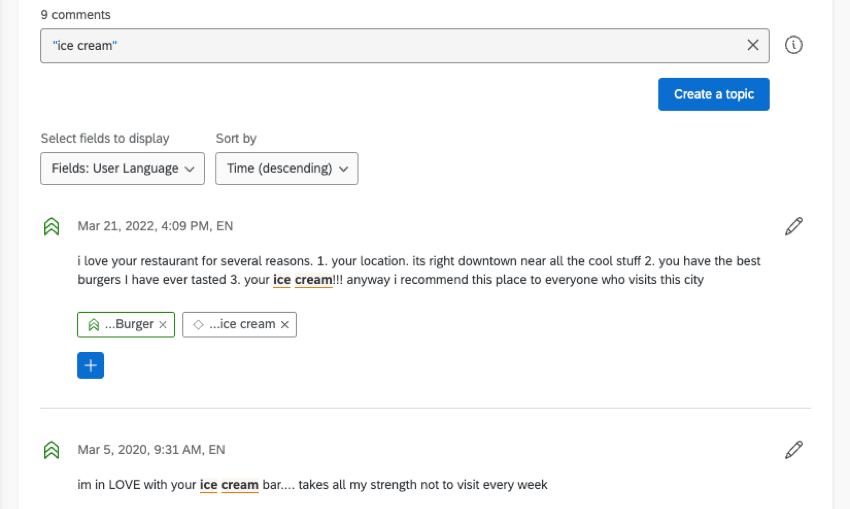Click the sentiment icon beside Mar 5 comment
Viewport: 850px width, 509px height.
(52, 450)
